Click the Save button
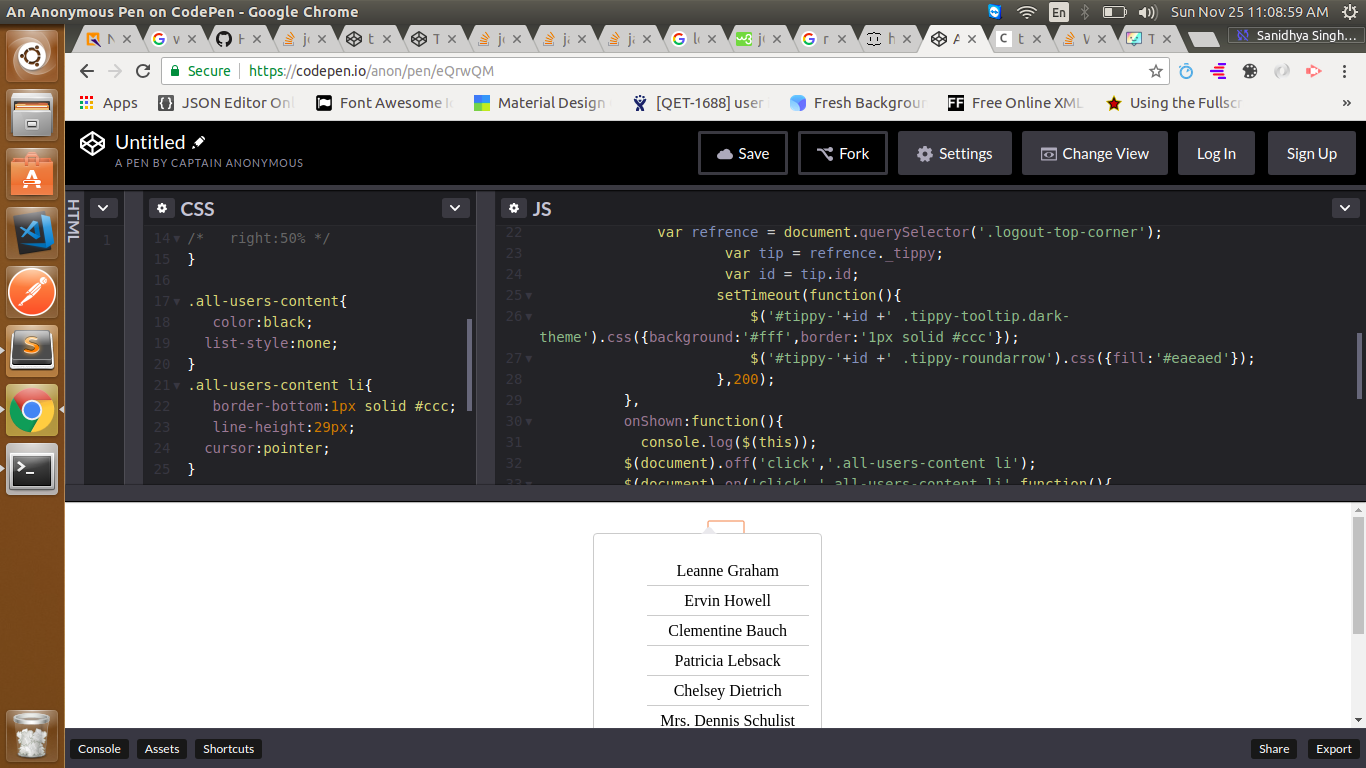The height and width of the screenshot is (768, 1366). (x=743, y=153)
